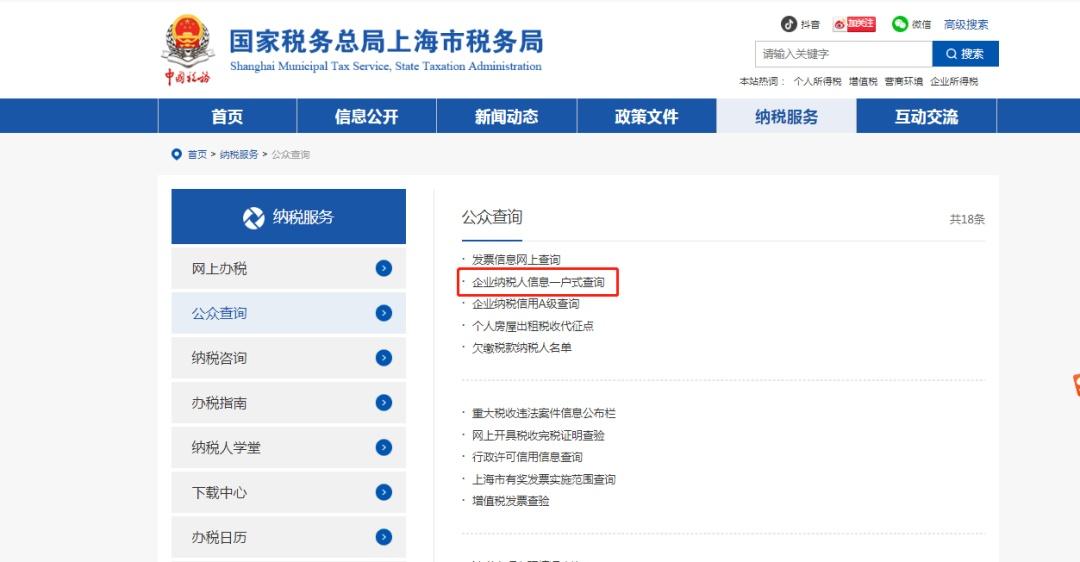Viewport: 1080px width, 562px height.
Task: Go to the 互动交流 navigation tab
Action: click(926, 117)
